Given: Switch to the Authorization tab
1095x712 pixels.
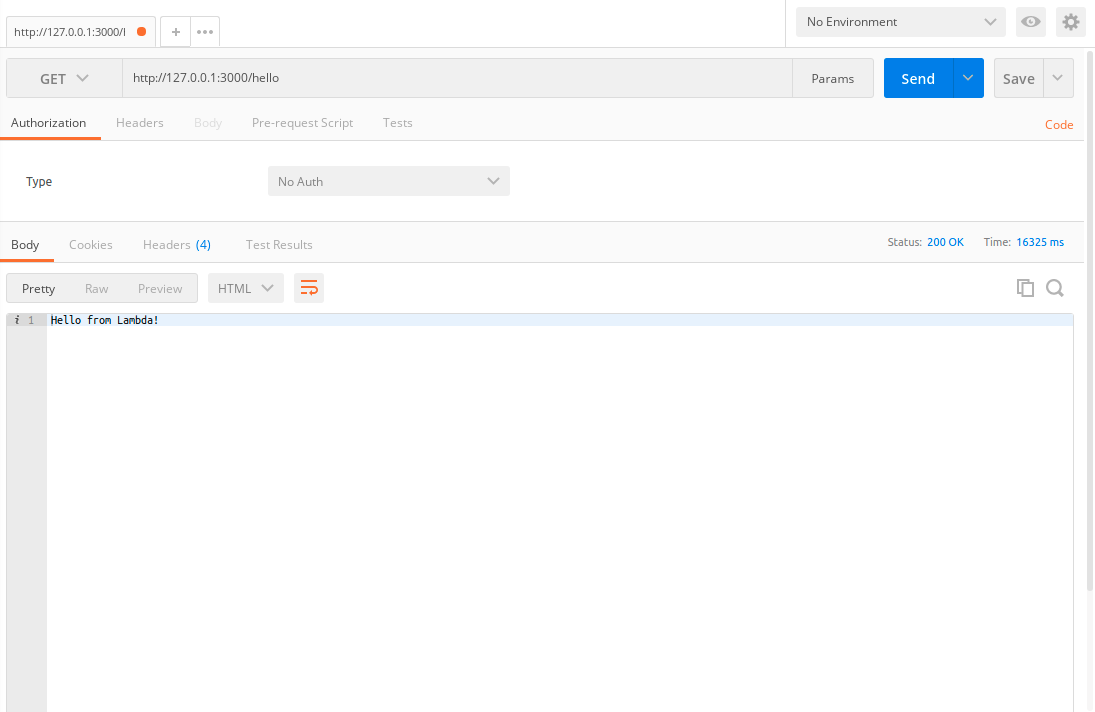Looking at the screenshot, I should tap(49, 123).
